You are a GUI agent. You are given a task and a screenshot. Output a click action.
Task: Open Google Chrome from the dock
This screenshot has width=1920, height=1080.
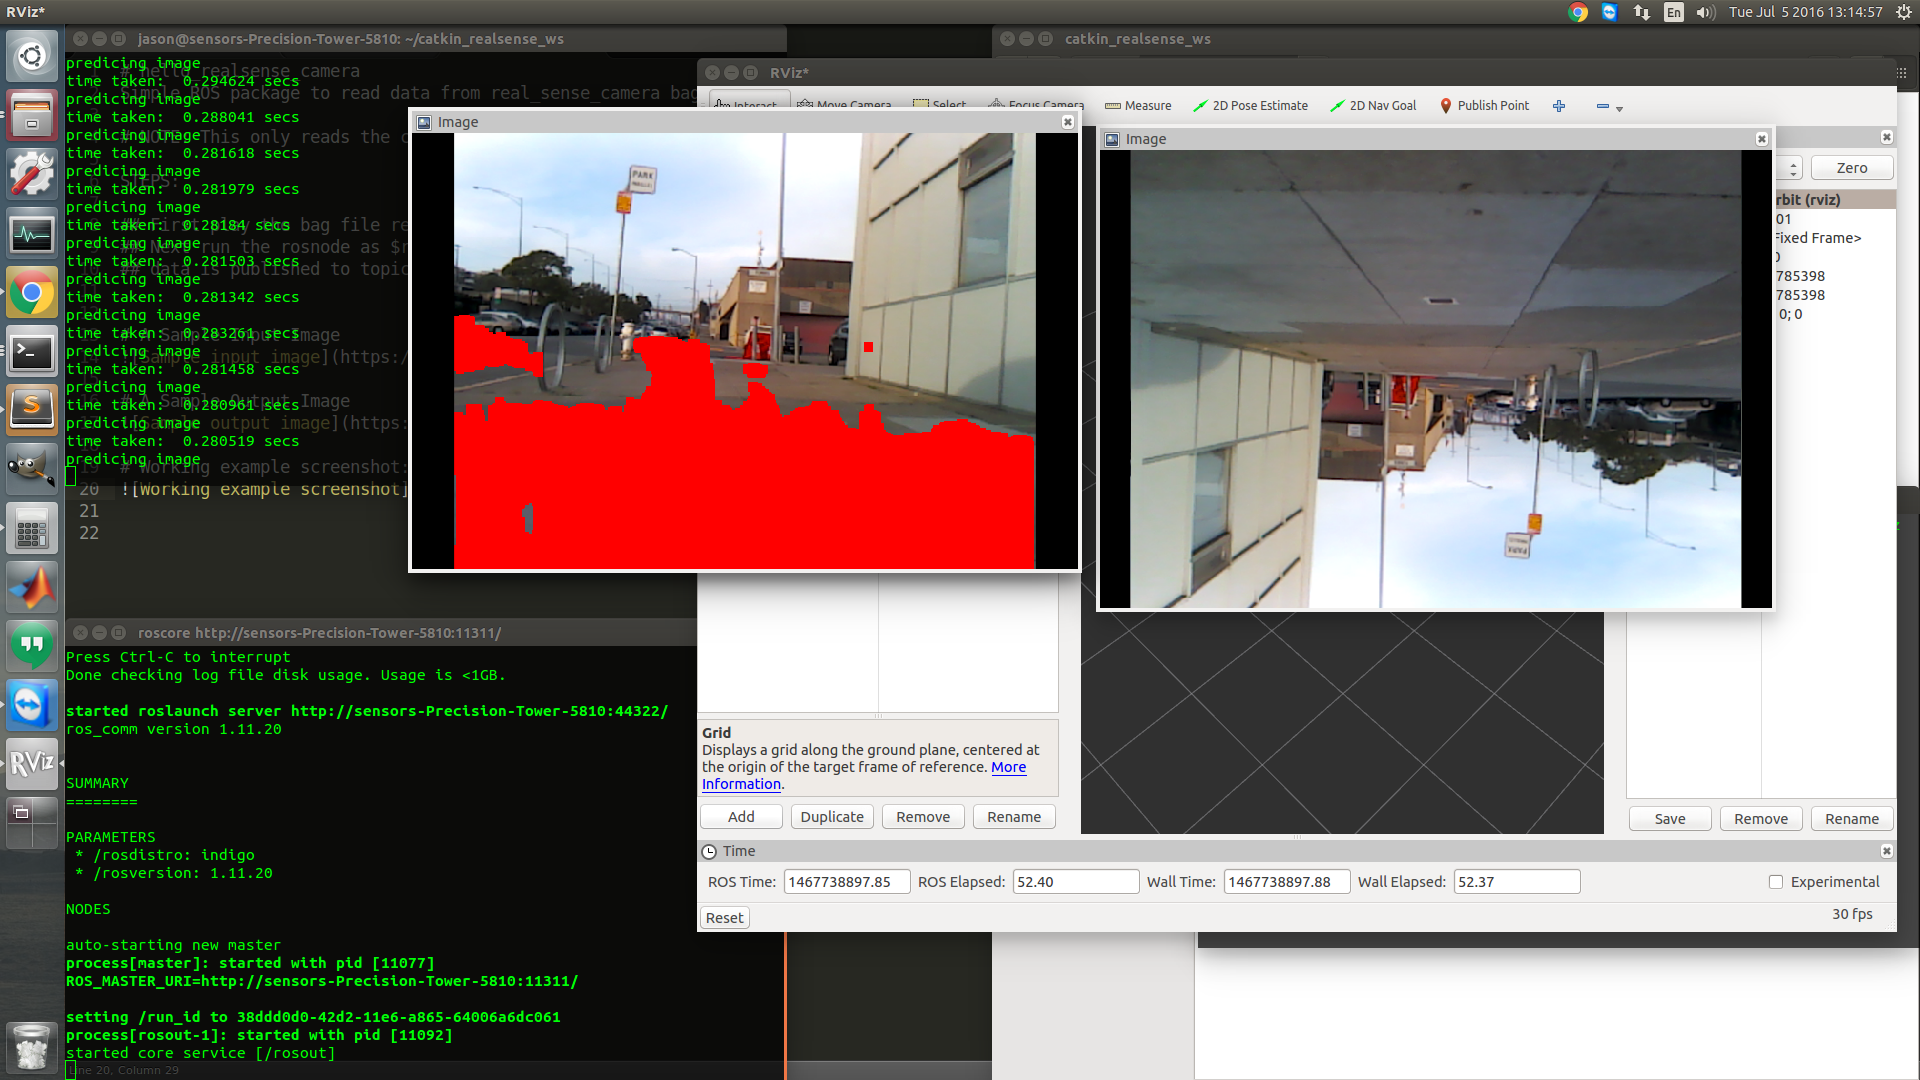pos(31,293)
